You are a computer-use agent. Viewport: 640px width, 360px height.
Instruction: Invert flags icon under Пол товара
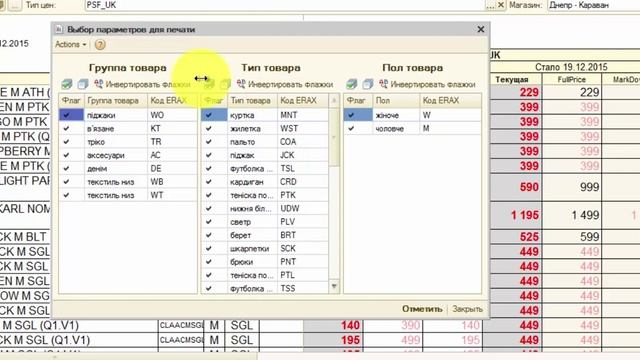[384, 84]
